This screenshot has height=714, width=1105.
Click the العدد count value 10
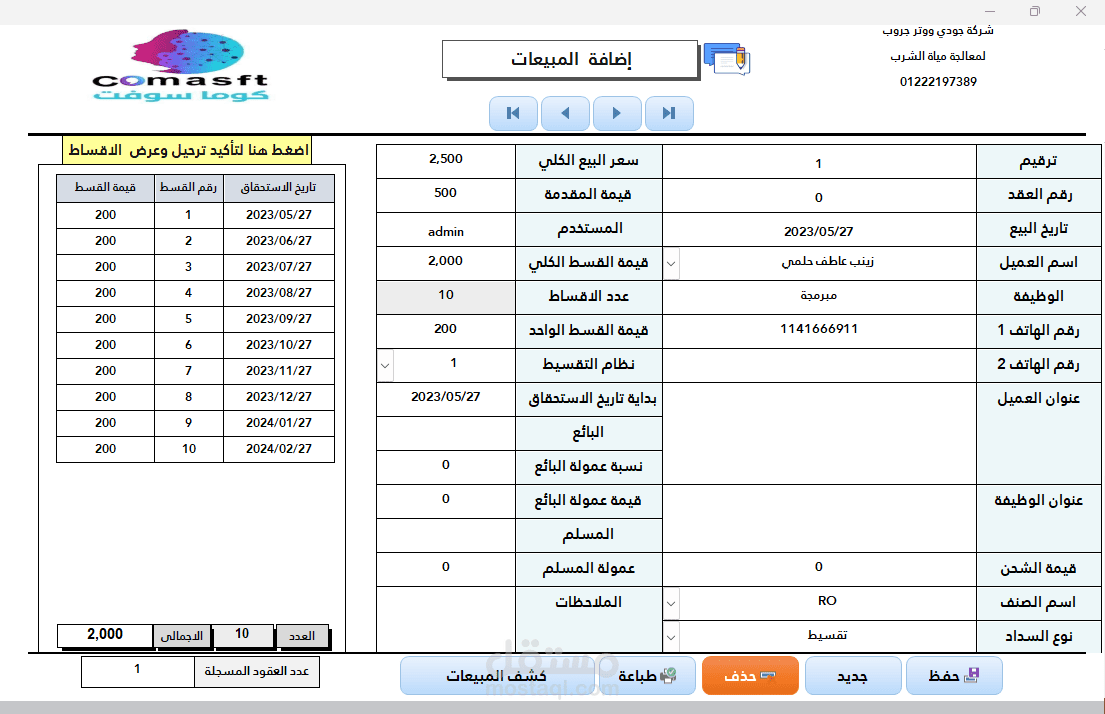tap(242, 635)
